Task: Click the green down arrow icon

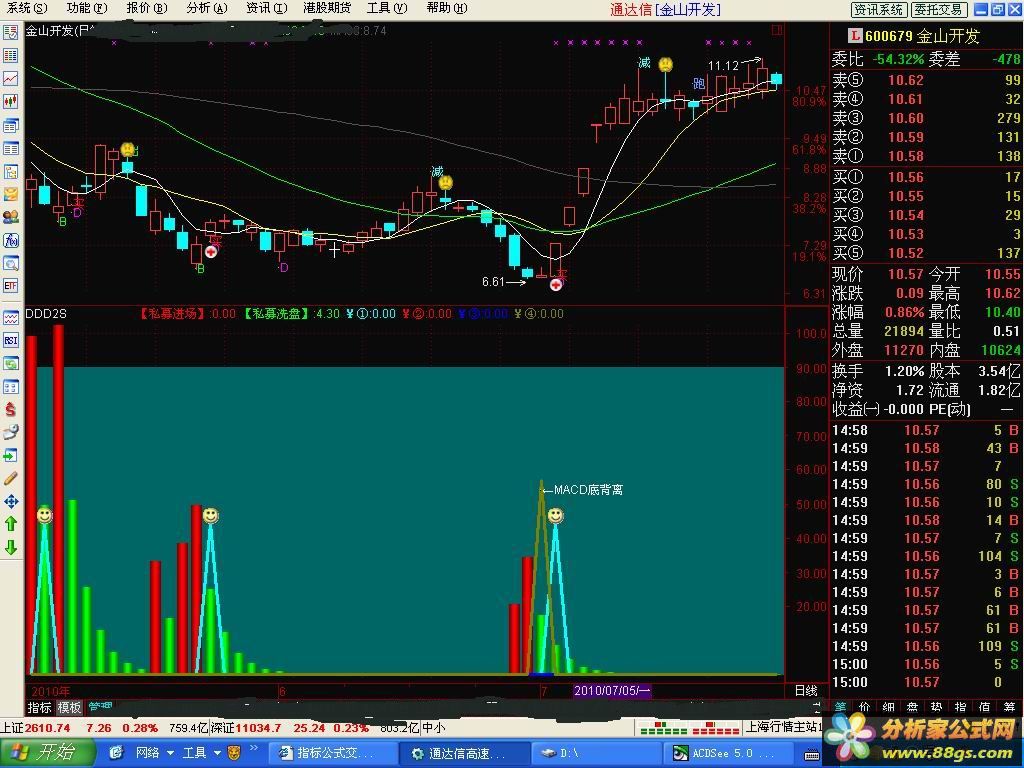Action: (10, 547)
